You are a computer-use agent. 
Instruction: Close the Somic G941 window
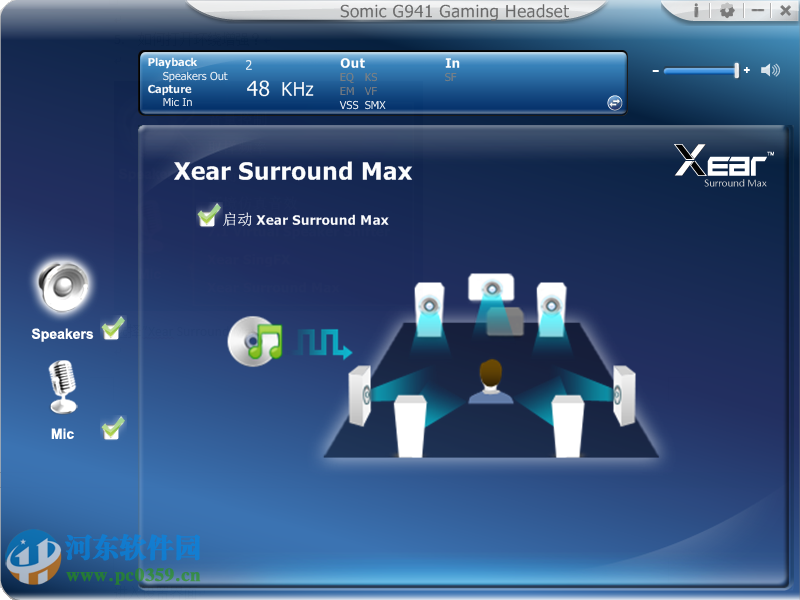pyautogui.click(x=786, y=10)
